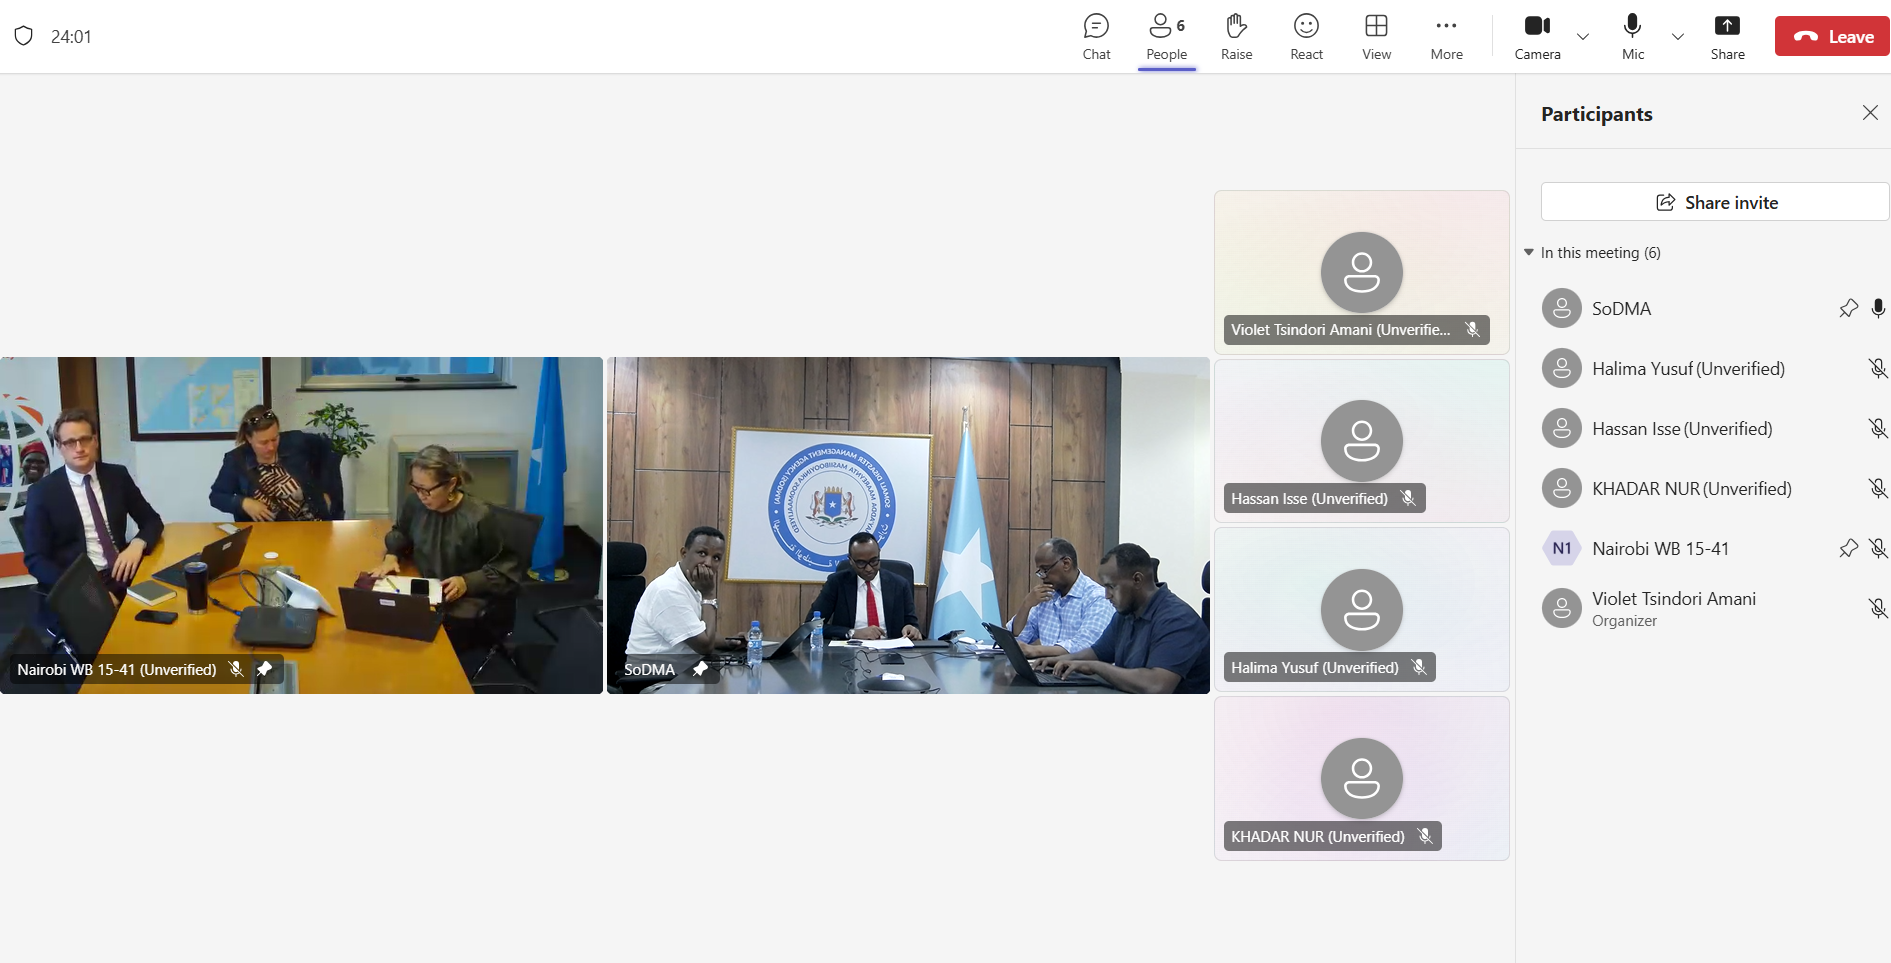Unpin the Nairobi WB 15-41 video tile
Screen dimensions: 1891x963
(x=264, y=669)
